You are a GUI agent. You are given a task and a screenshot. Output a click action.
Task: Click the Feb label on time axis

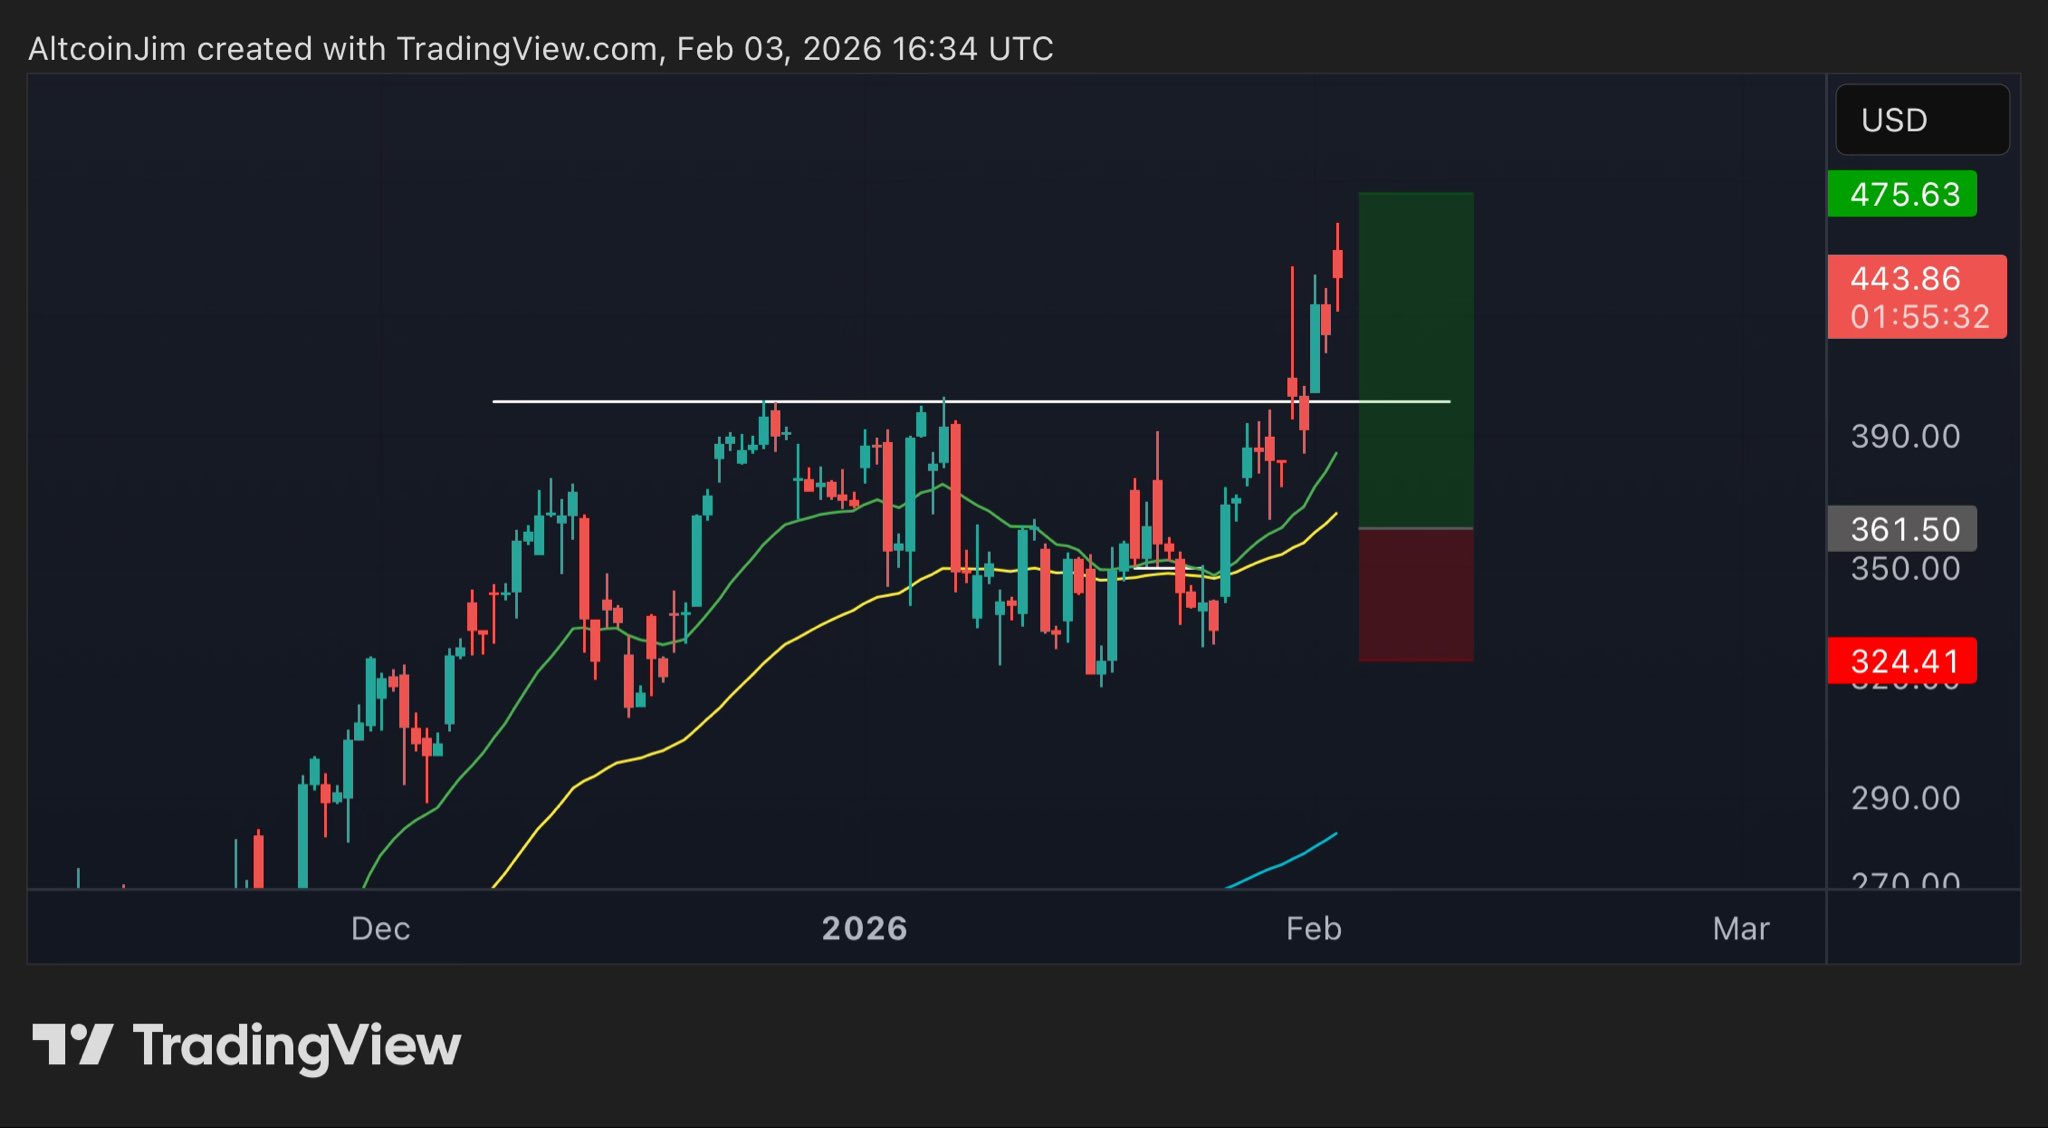tap(1313, 929)
